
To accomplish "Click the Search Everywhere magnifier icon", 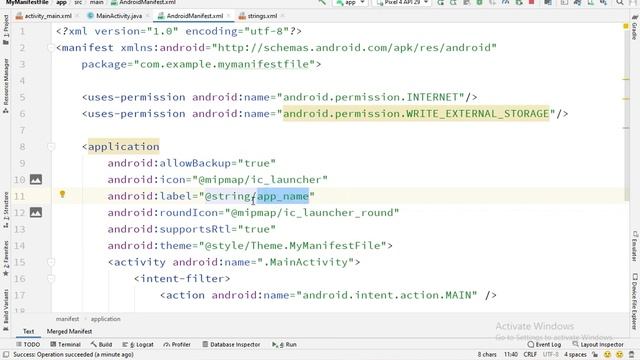I will [x=620, y=2].
